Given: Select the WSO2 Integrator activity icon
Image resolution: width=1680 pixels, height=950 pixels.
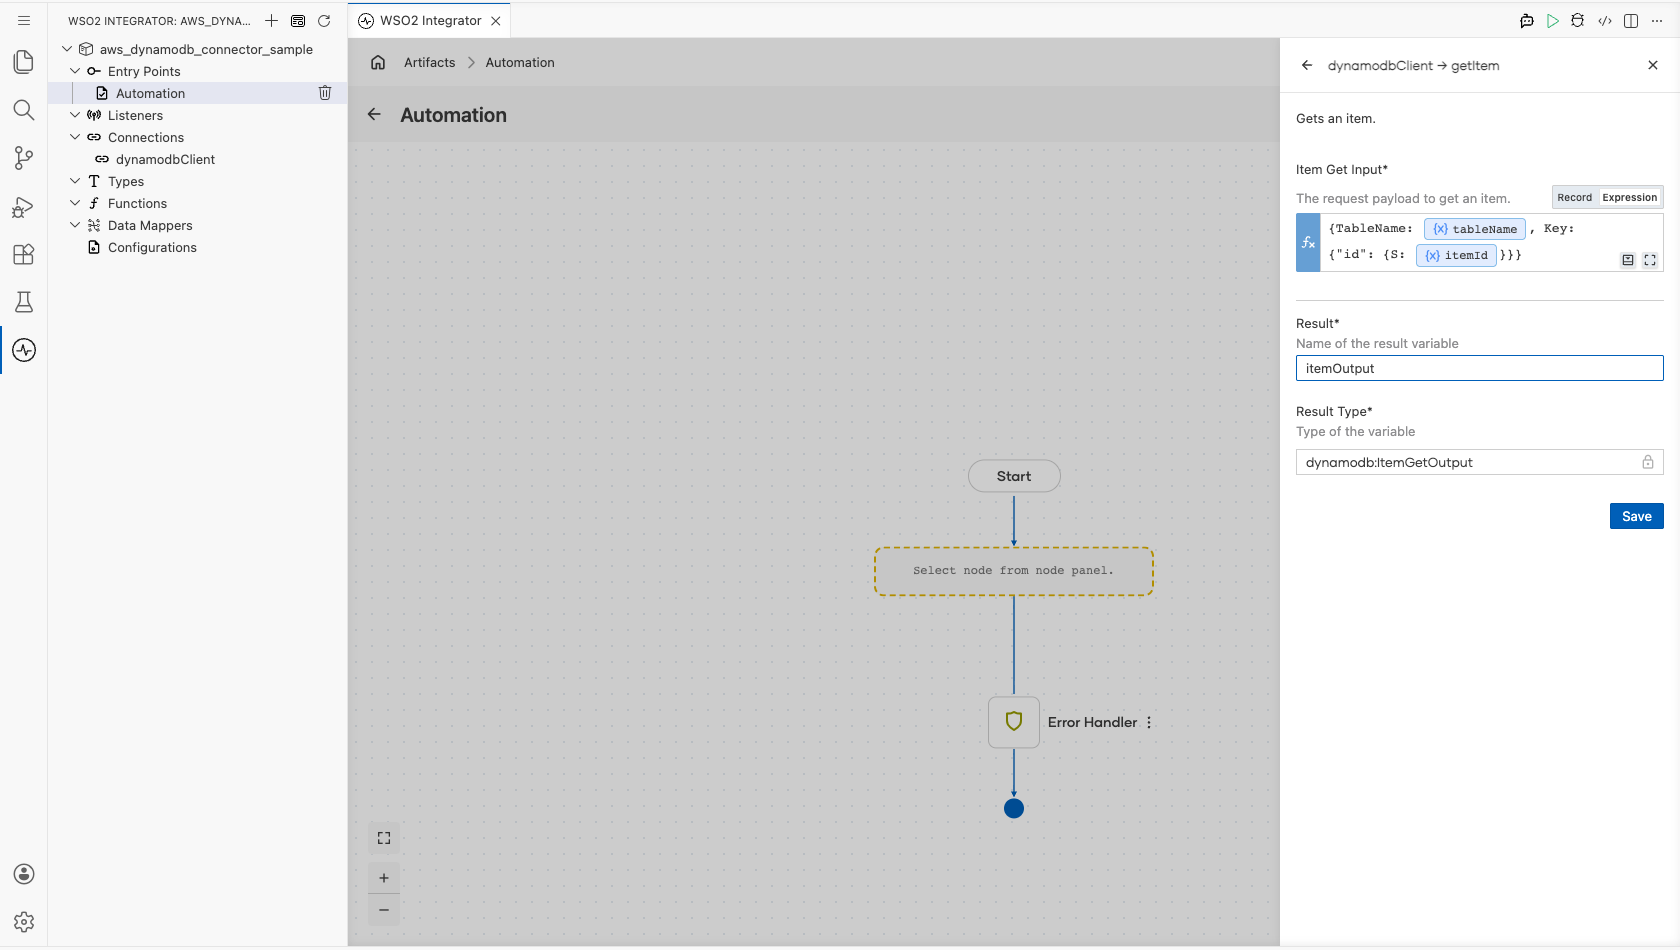Looking at the screenshot, I should (24, 350).
